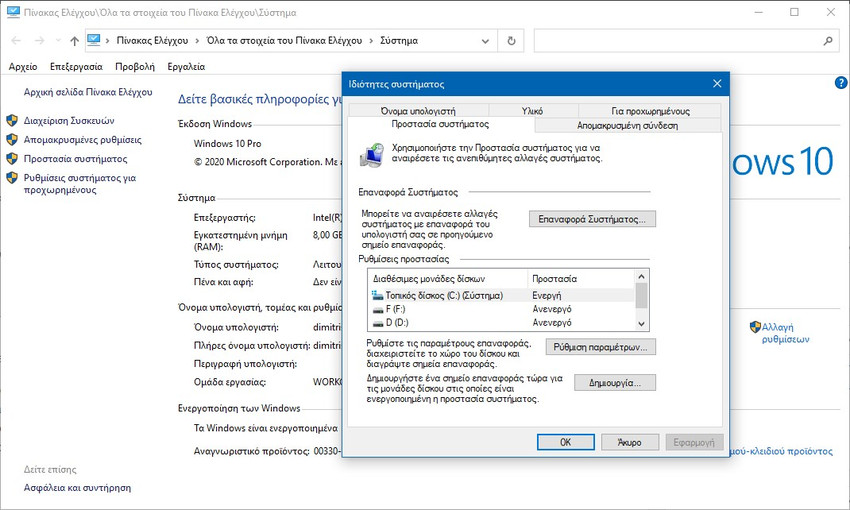The width and height of the screenshot is (850, 510).
Task: Open Απομακρυσμένες ρυθμίσεις link
Action: coord(82,140)
